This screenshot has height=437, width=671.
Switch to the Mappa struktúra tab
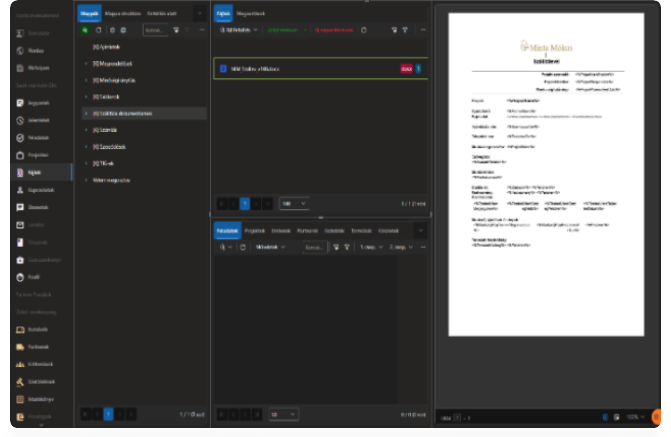(x=123, y=14)
